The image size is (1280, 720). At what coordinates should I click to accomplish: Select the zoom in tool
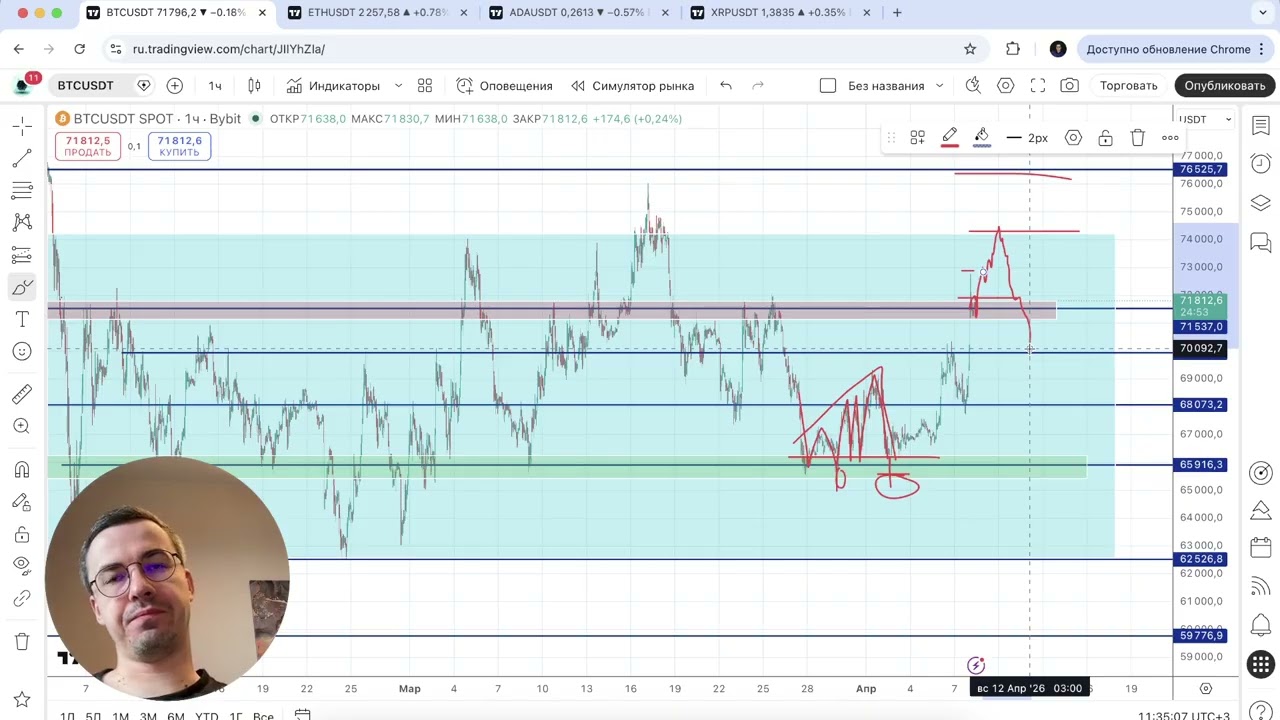pyautogui.click(x=22, y=427)
